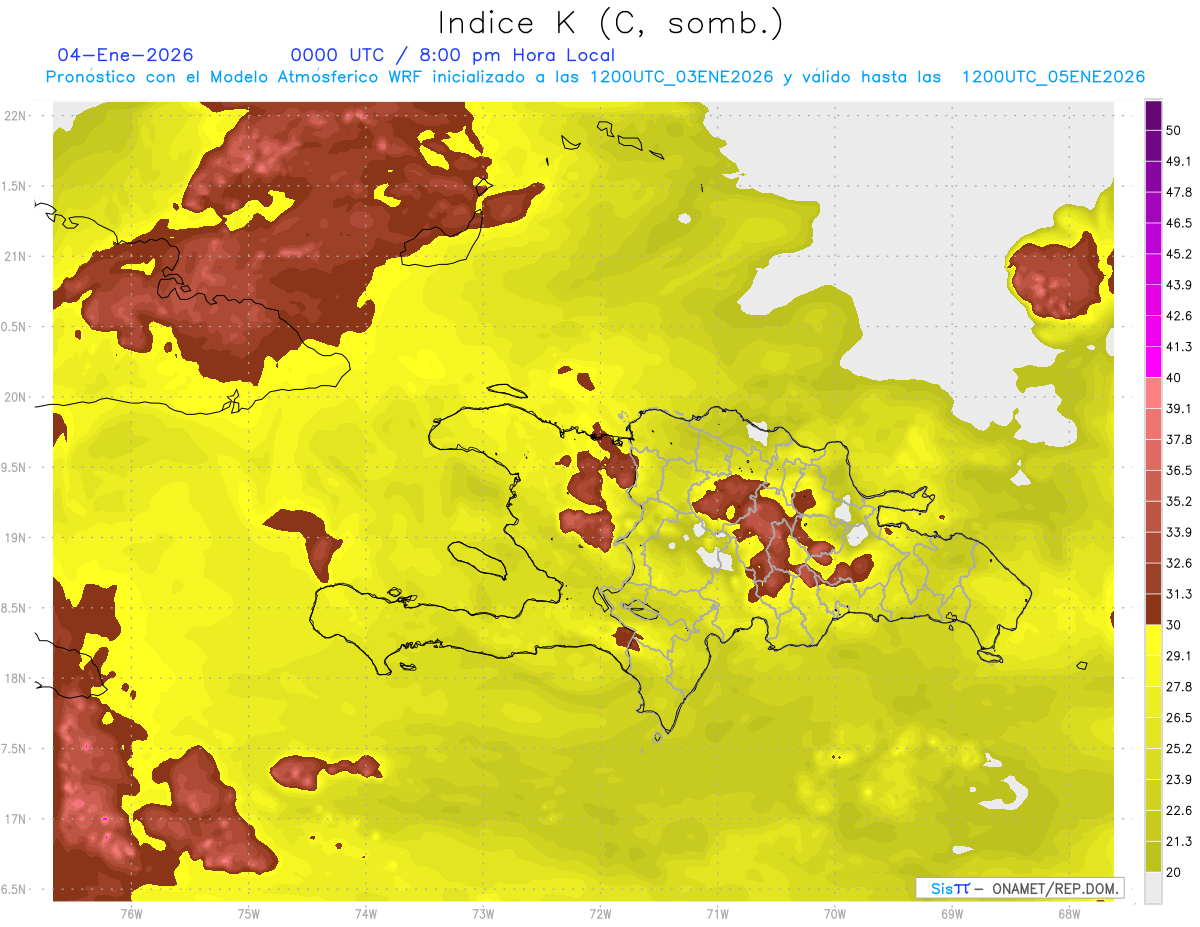The image size is (1200, 927).
Task: Click the "17N" latitude label
Action: pos(15,820)
